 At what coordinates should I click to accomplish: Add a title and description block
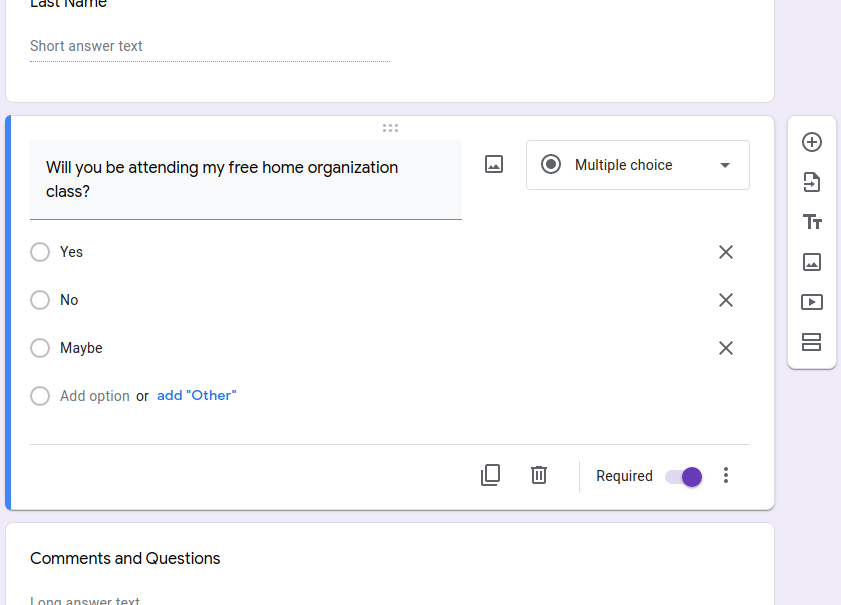coord(812,222)
